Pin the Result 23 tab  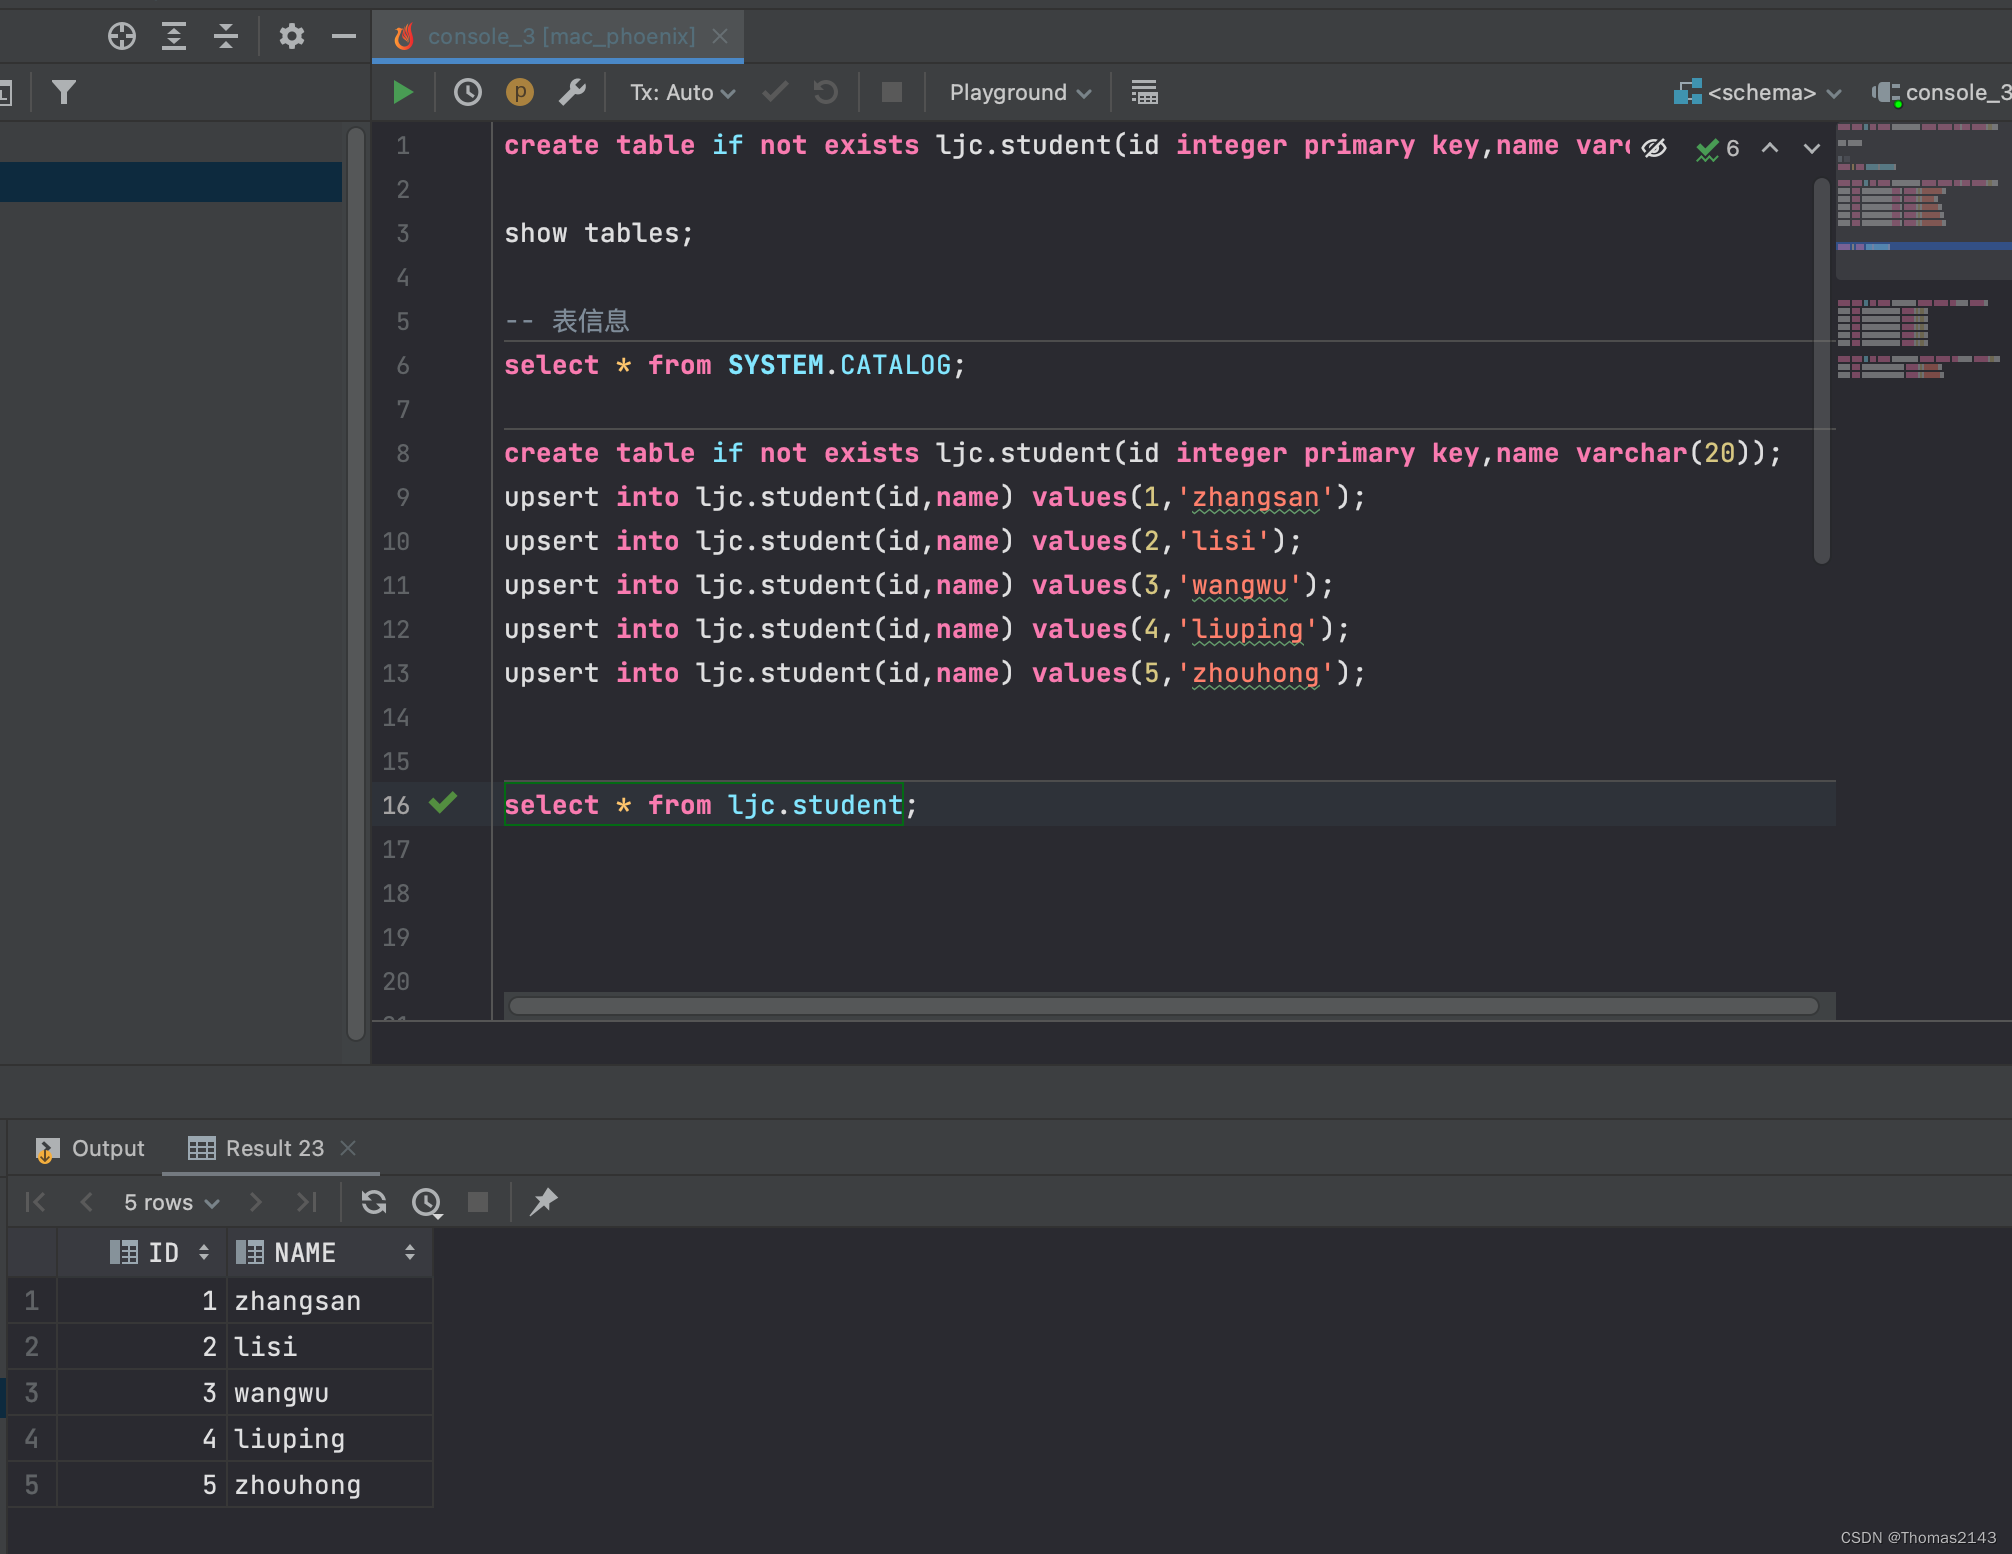click(543, 1202)
